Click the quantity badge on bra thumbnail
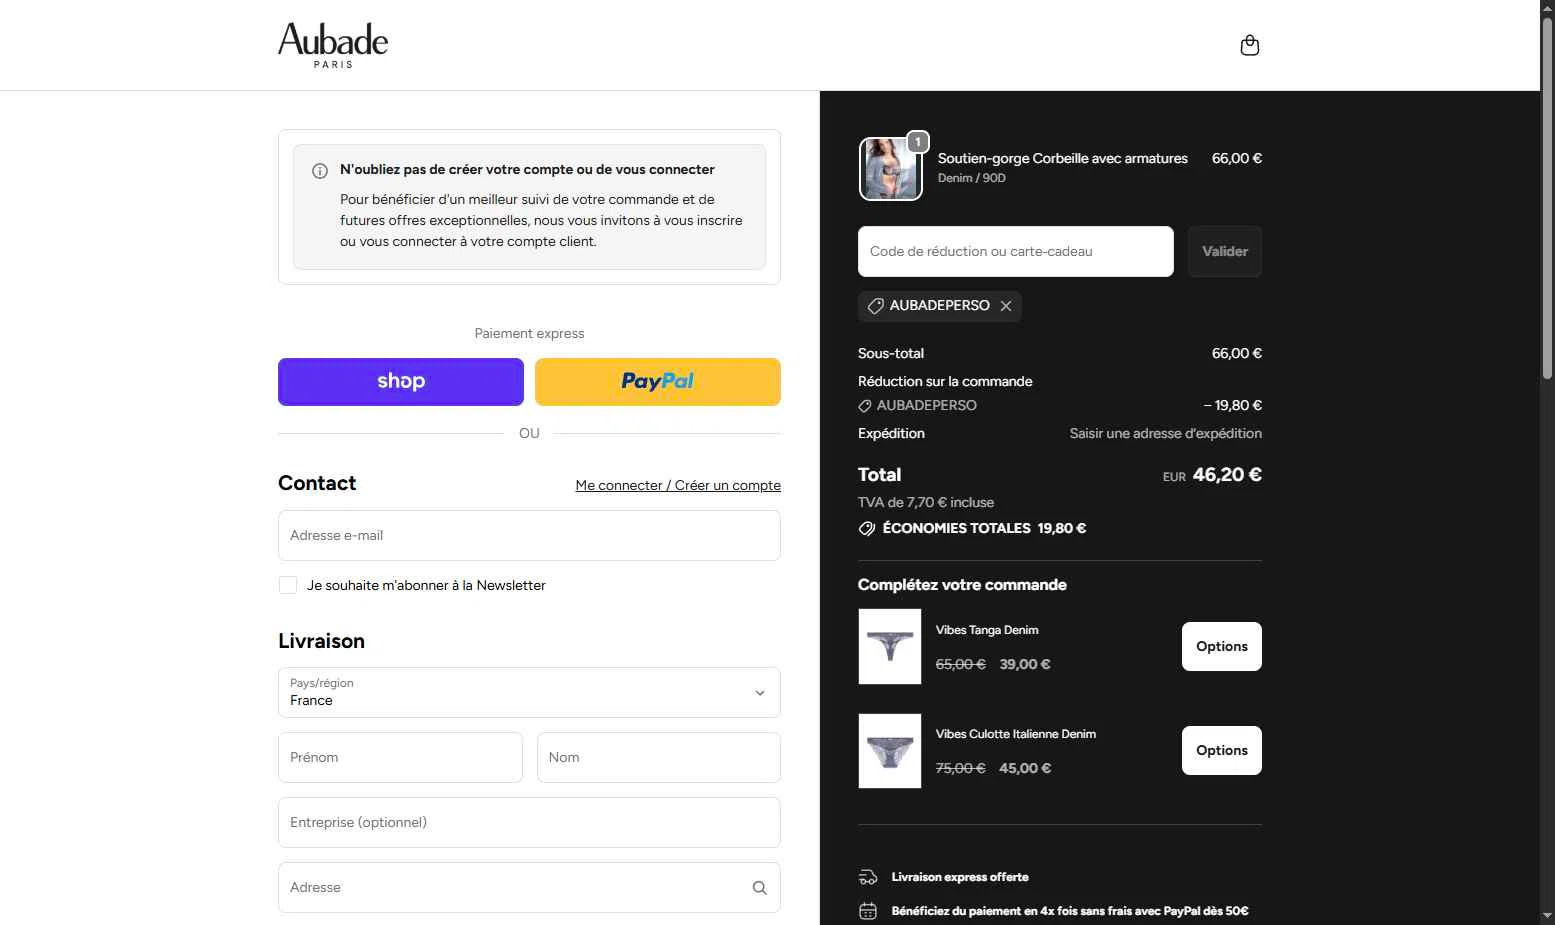Image resolution: width=1555 pixels, height=925 pixels. pos(918,142)
